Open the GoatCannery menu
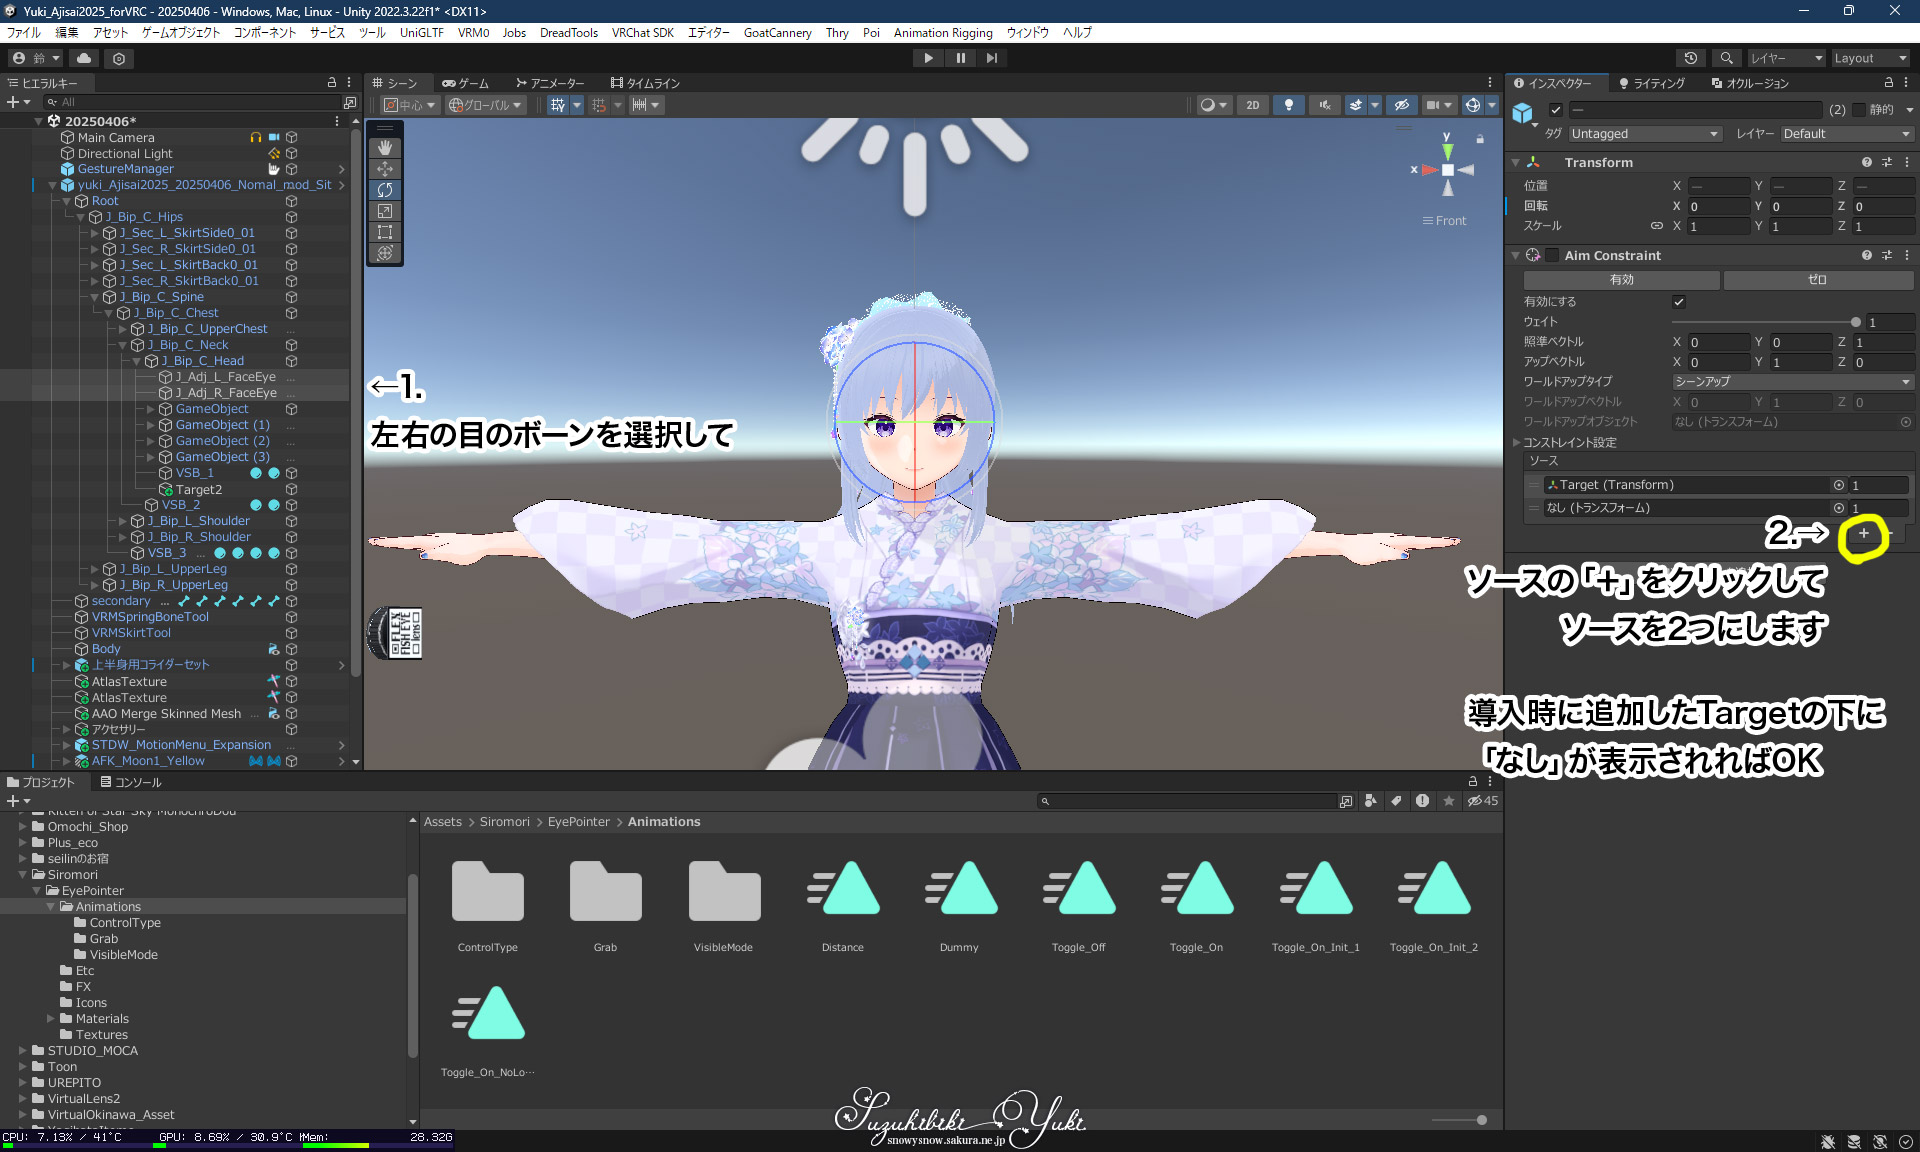 click(x=777, y=33)
